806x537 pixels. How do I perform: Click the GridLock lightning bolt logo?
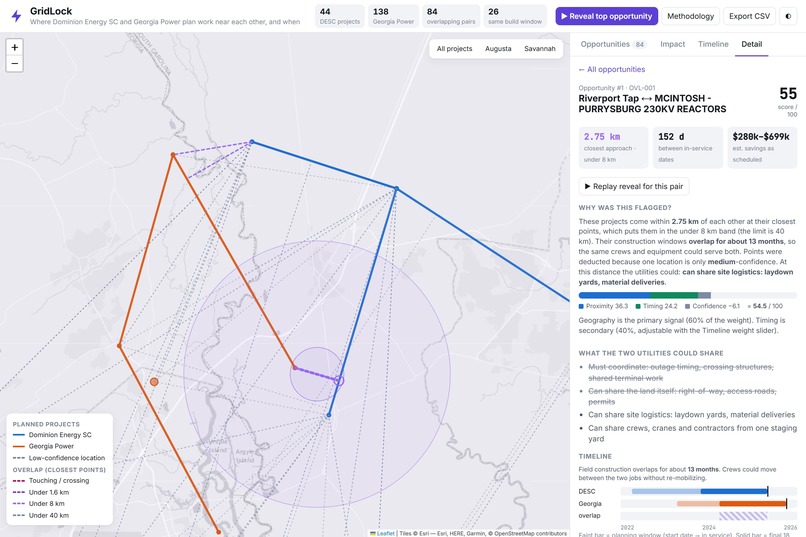coord(16,16)
